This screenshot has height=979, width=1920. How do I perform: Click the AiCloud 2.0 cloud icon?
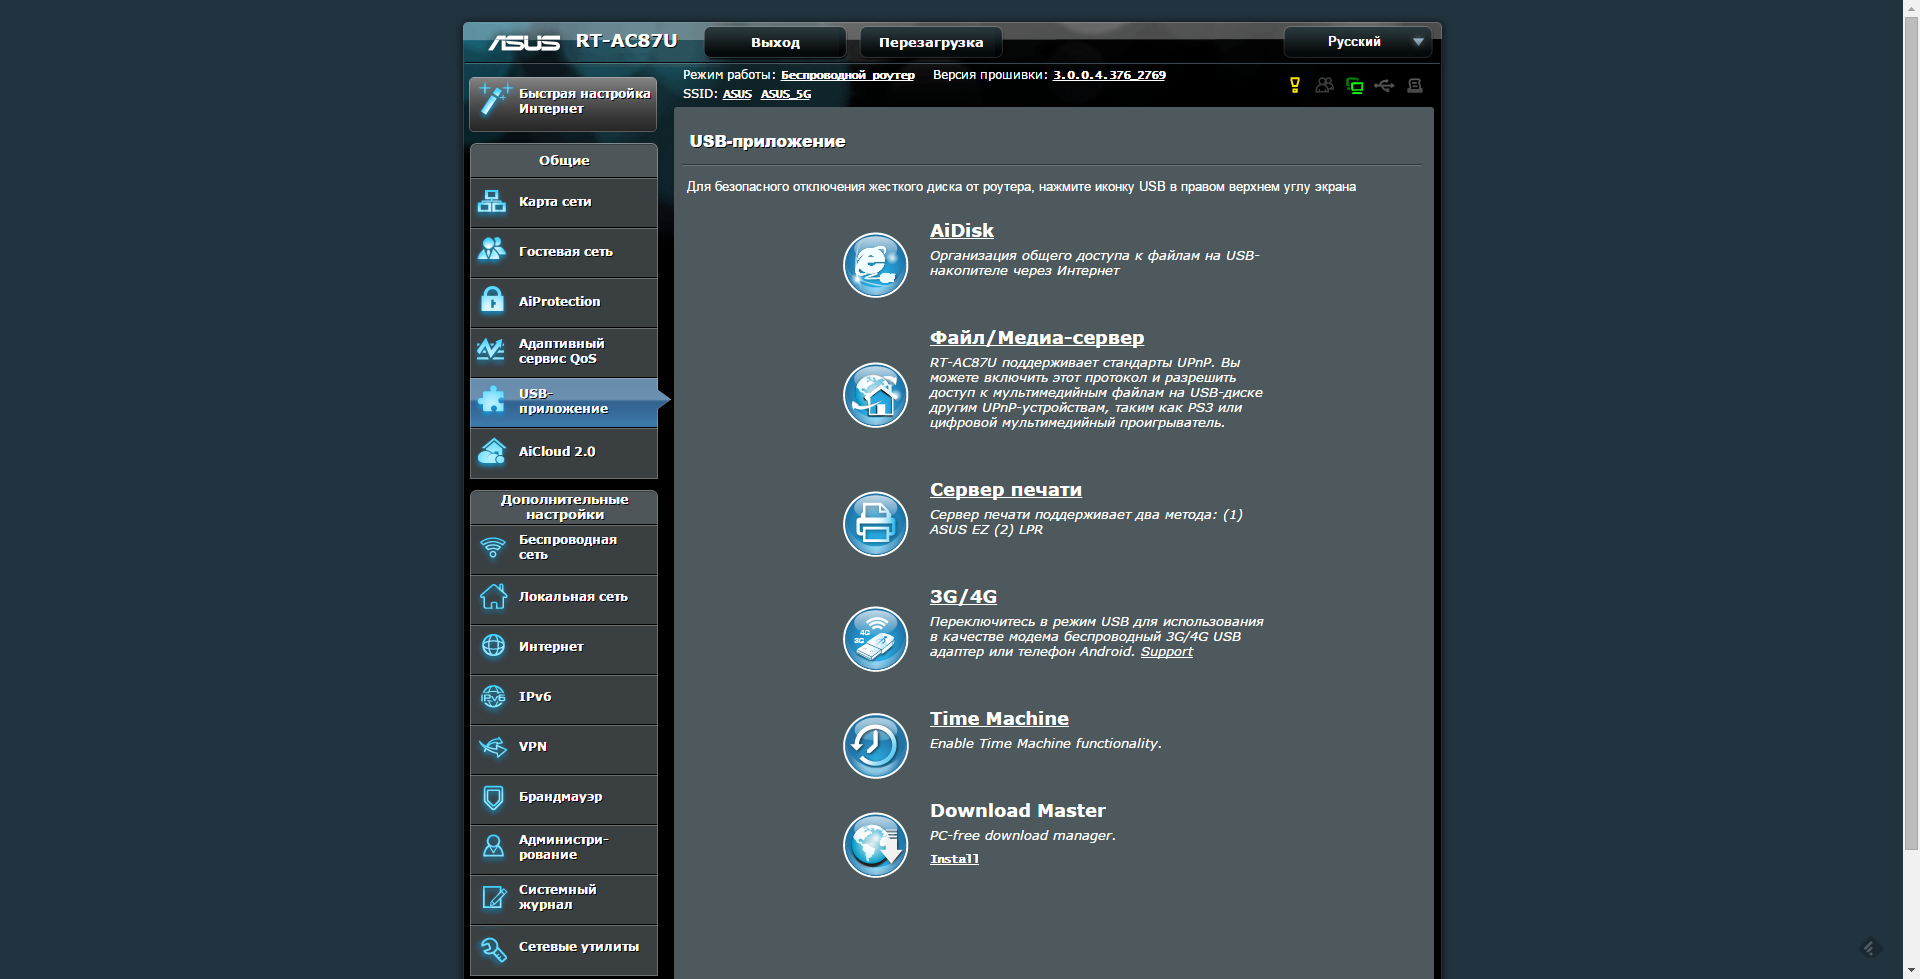click(x=492, y=451)
